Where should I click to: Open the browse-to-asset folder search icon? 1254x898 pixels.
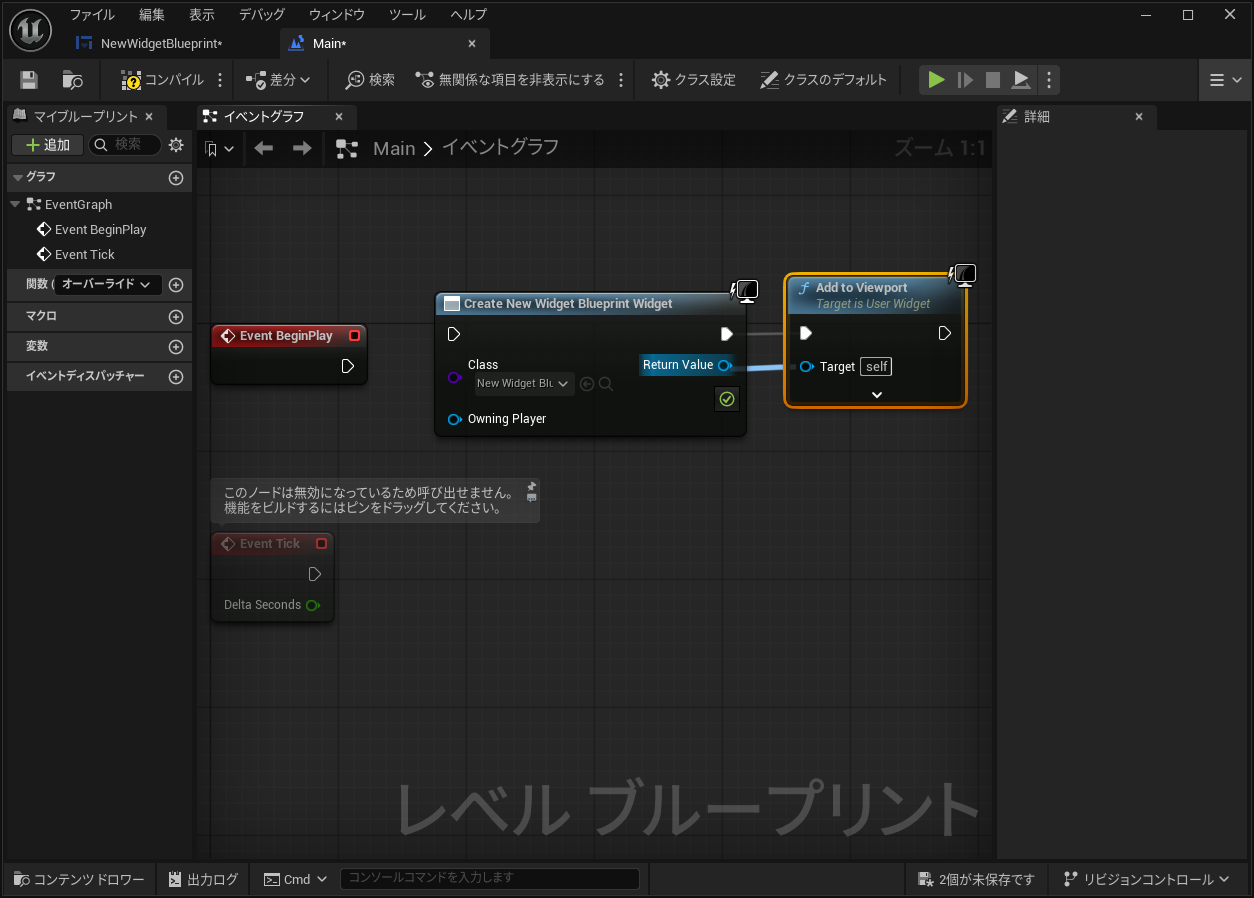tap(72, 80)
